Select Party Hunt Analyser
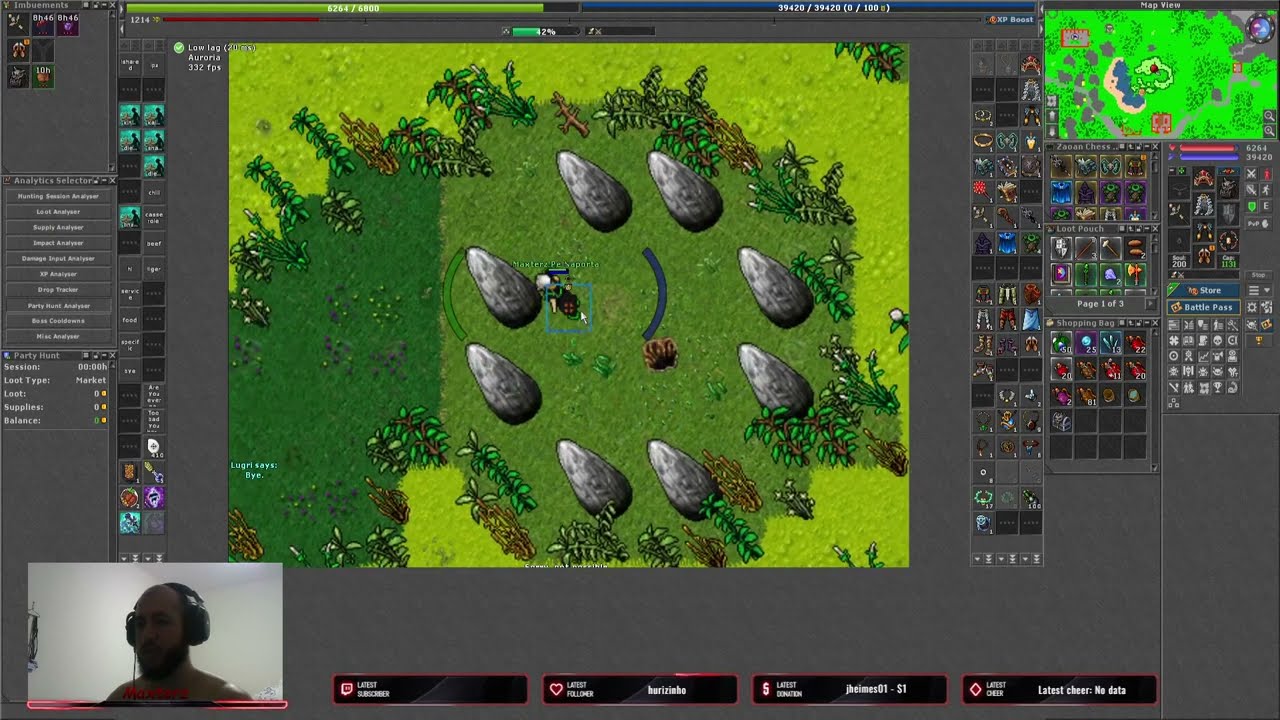1280x720 pixels. pyautogui.click(x=58, y=305)
